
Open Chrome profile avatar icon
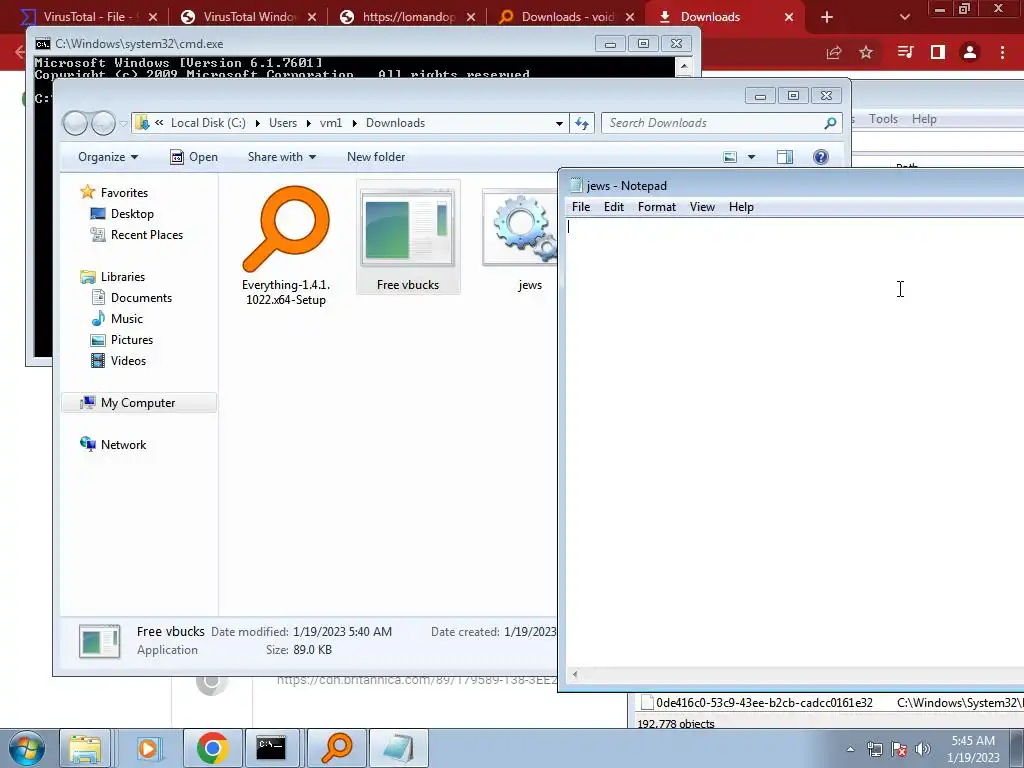(x=970, y=52)
